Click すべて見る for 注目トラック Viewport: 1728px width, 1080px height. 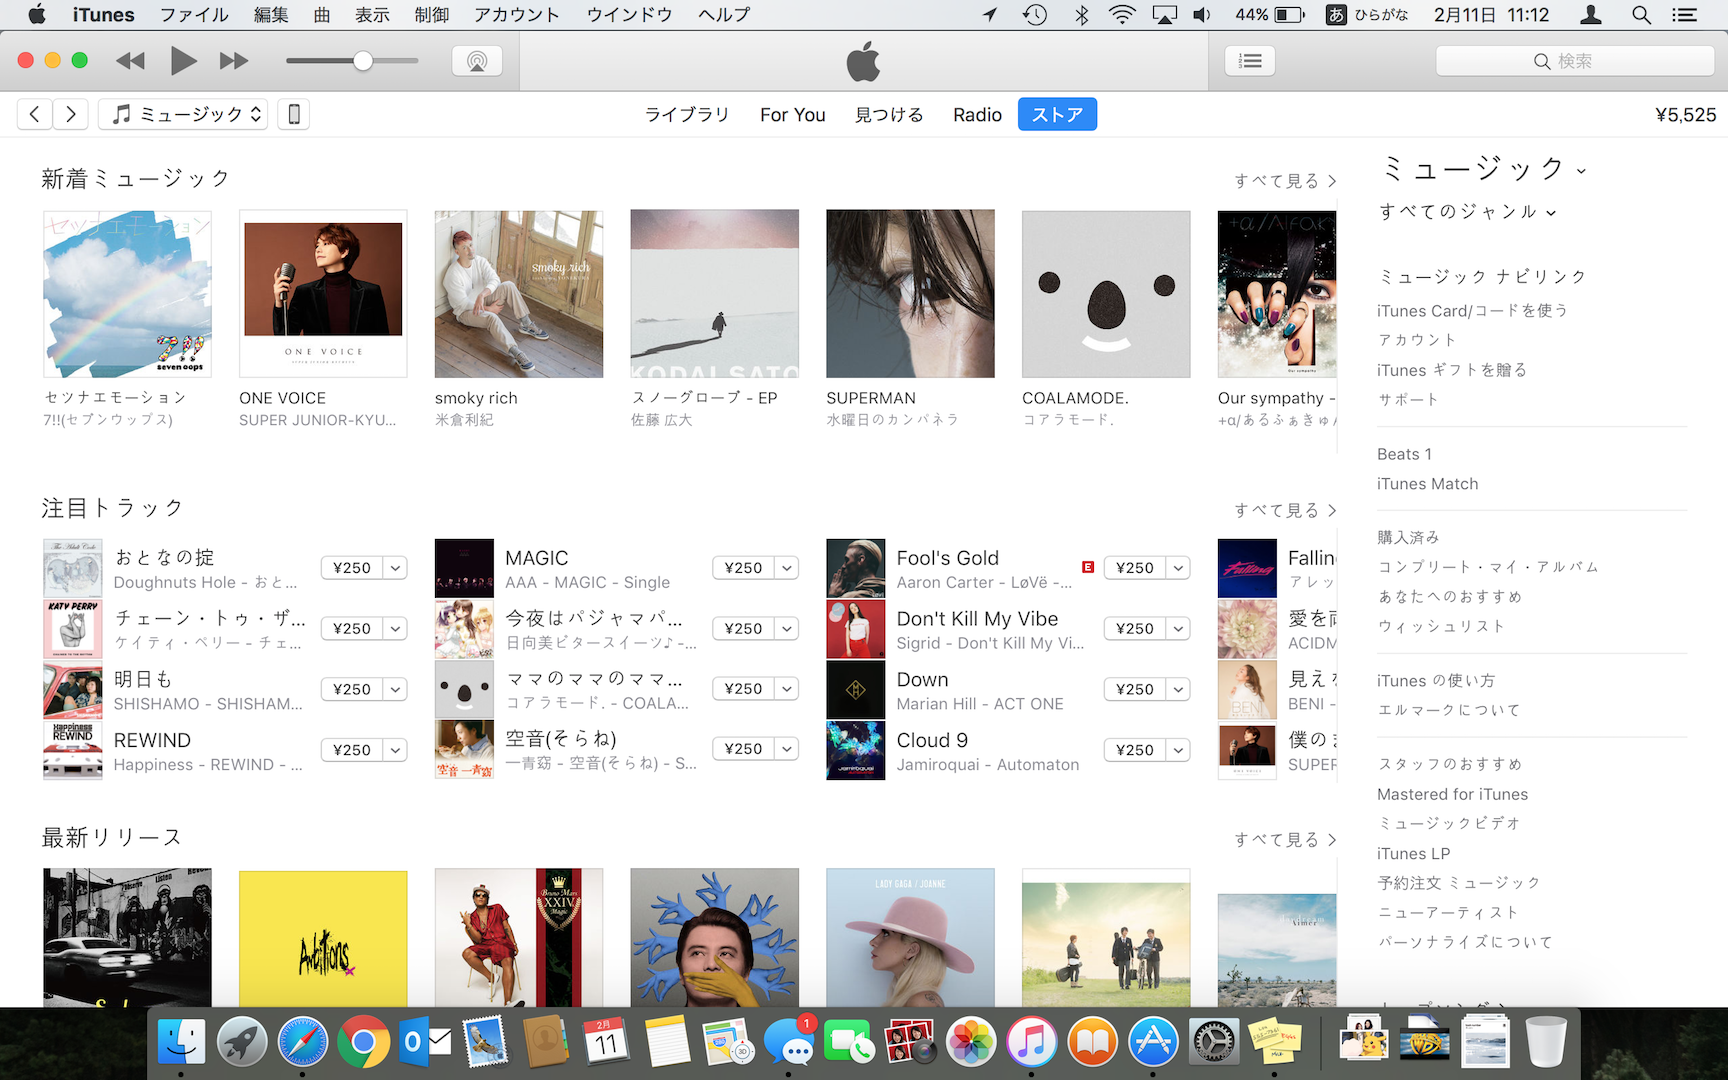(1285, 510)
